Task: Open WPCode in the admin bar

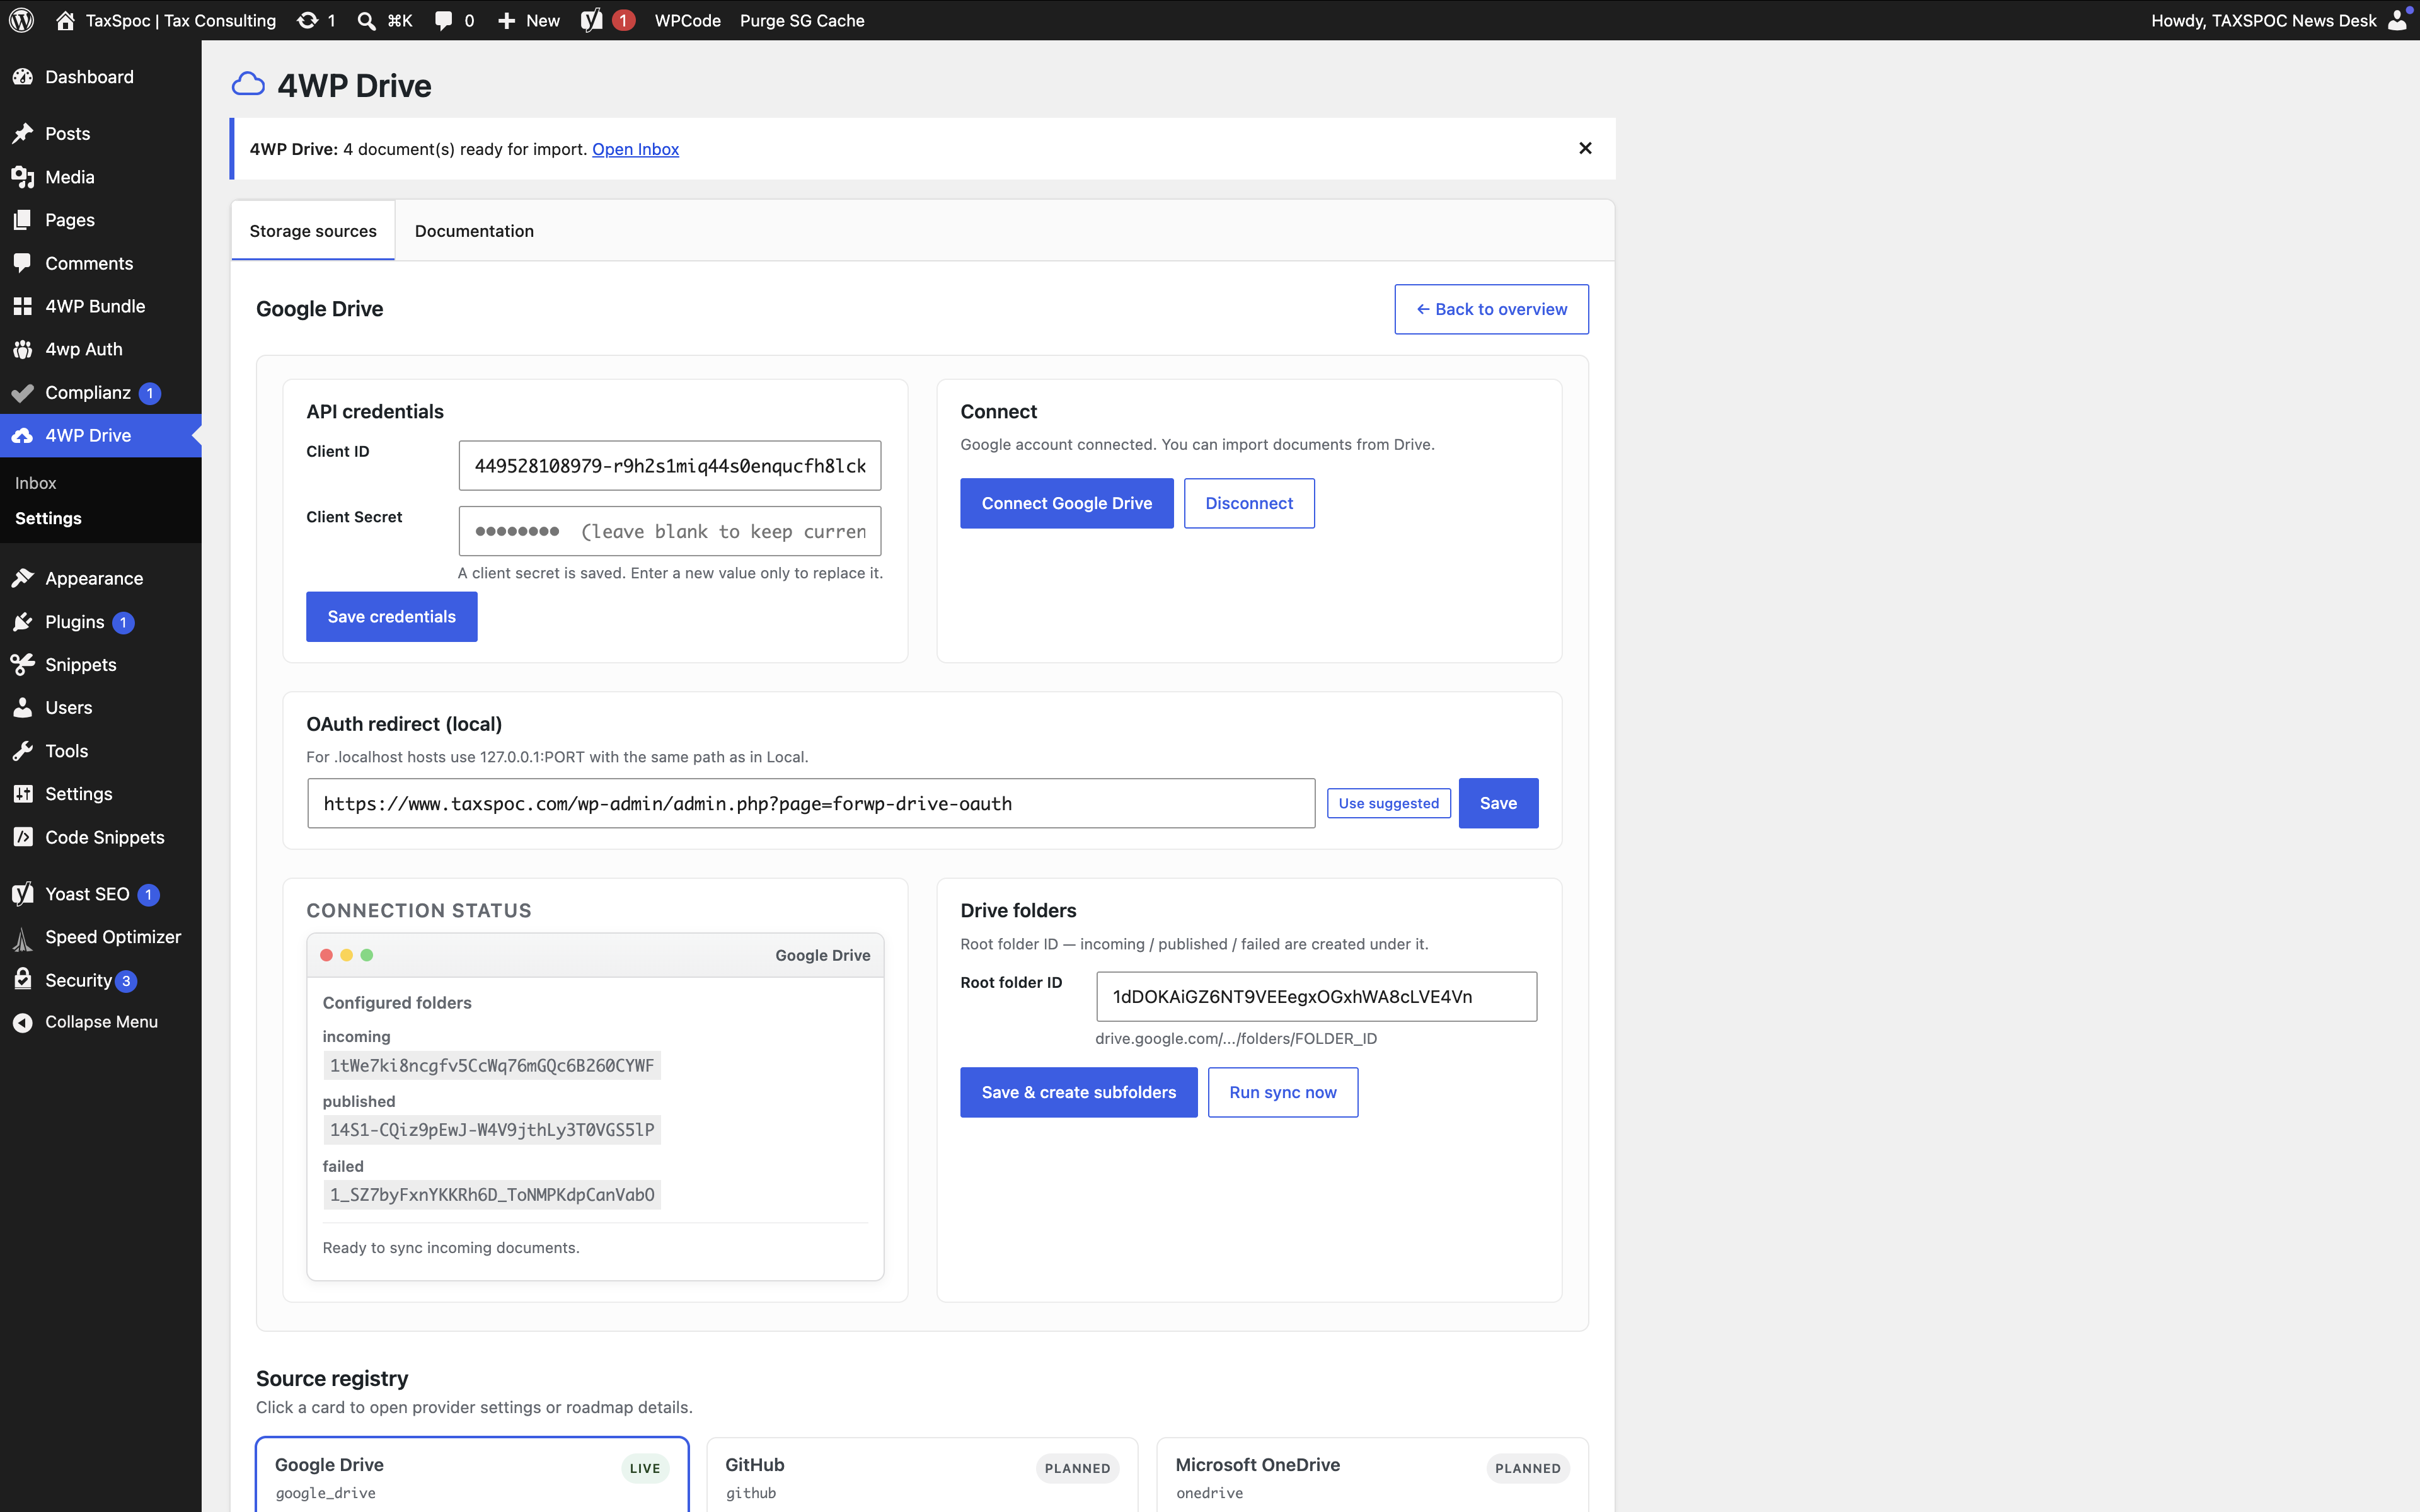Action: tap(688, 20)
